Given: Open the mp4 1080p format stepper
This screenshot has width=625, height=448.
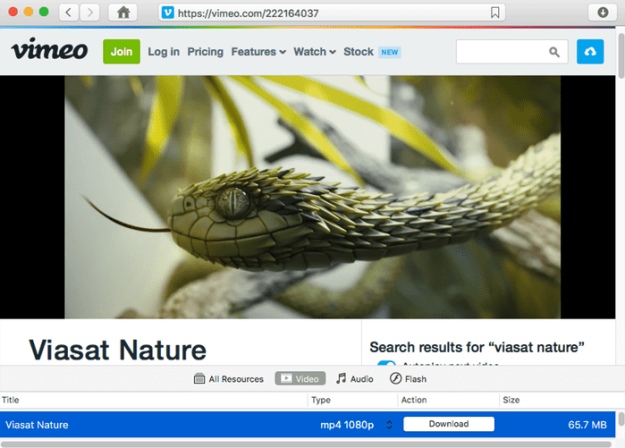Looking at the screenshot, I should point(389,425).
